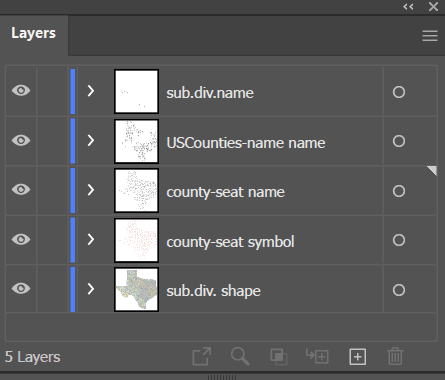Image resolution: width=445 pixels, height=380 pixels.
Task: Click Make/Release Clipping Mask icon
Action: [279, 357]
